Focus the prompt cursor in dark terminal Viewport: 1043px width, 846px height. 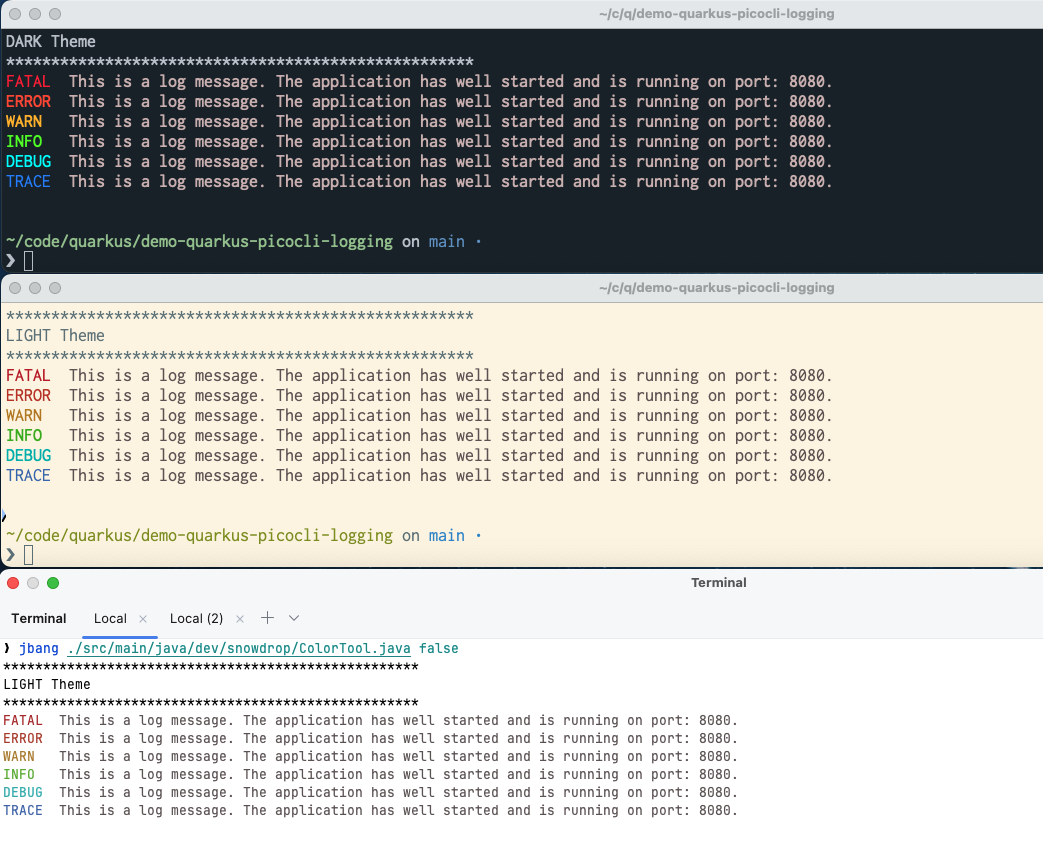[28, 261]
